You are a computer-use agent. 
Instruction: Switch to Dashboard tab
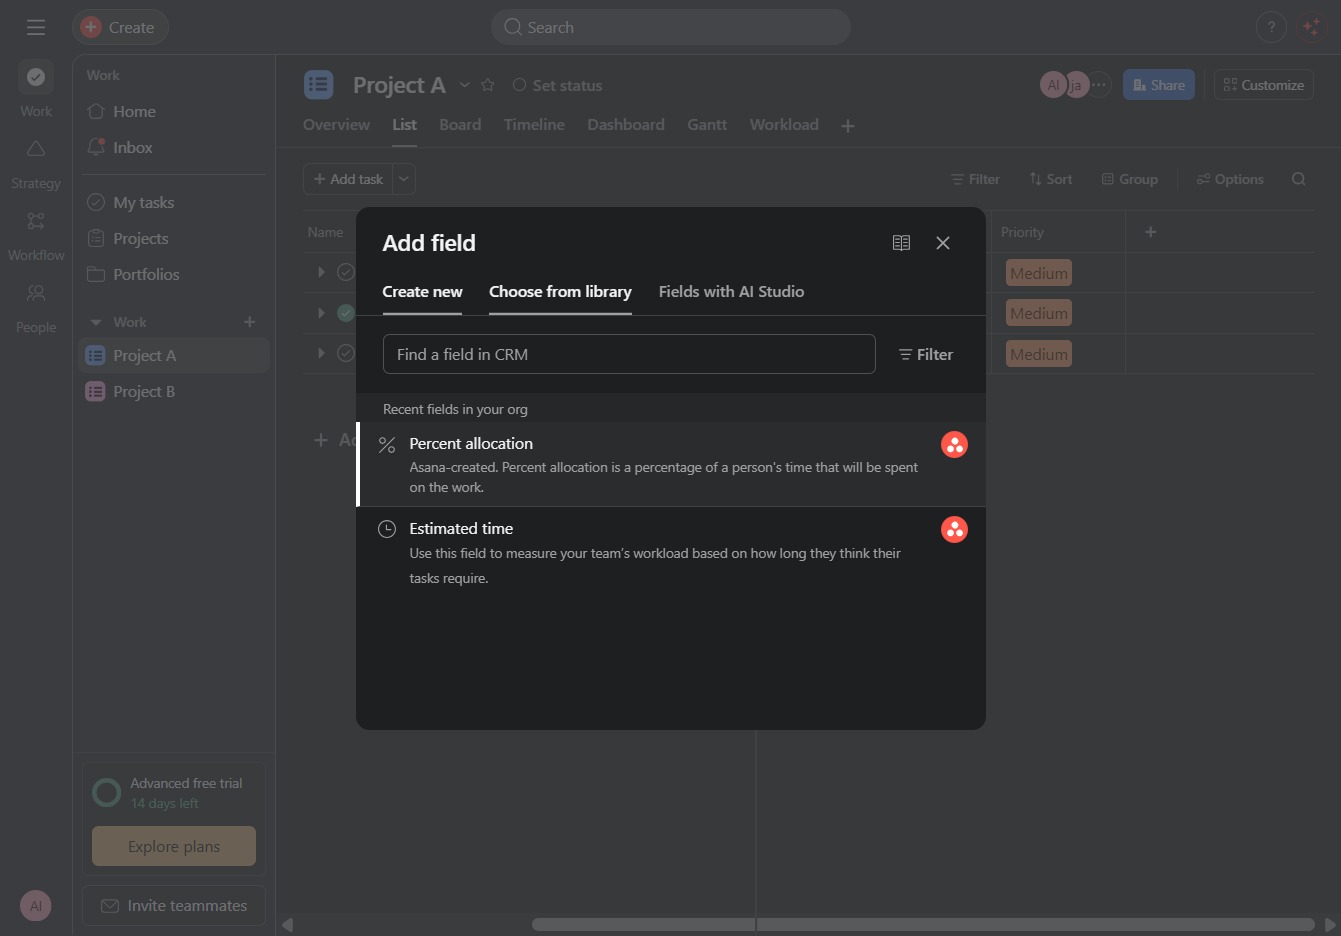[x=626, y=125]
